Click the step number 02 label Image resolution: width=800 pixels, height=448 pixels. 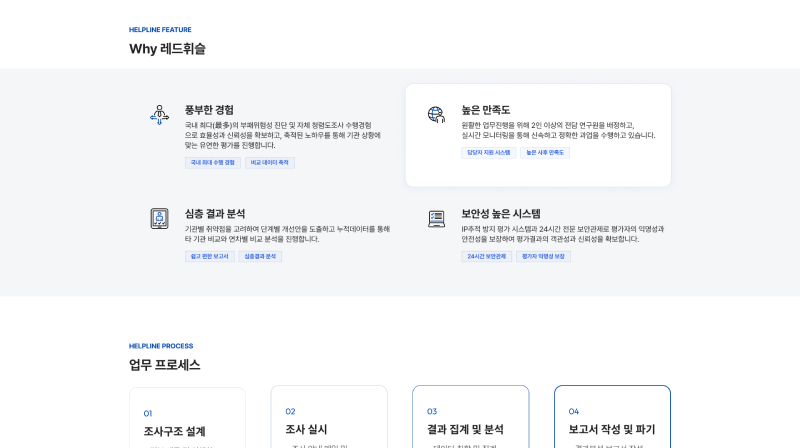(x=290, y=411)
